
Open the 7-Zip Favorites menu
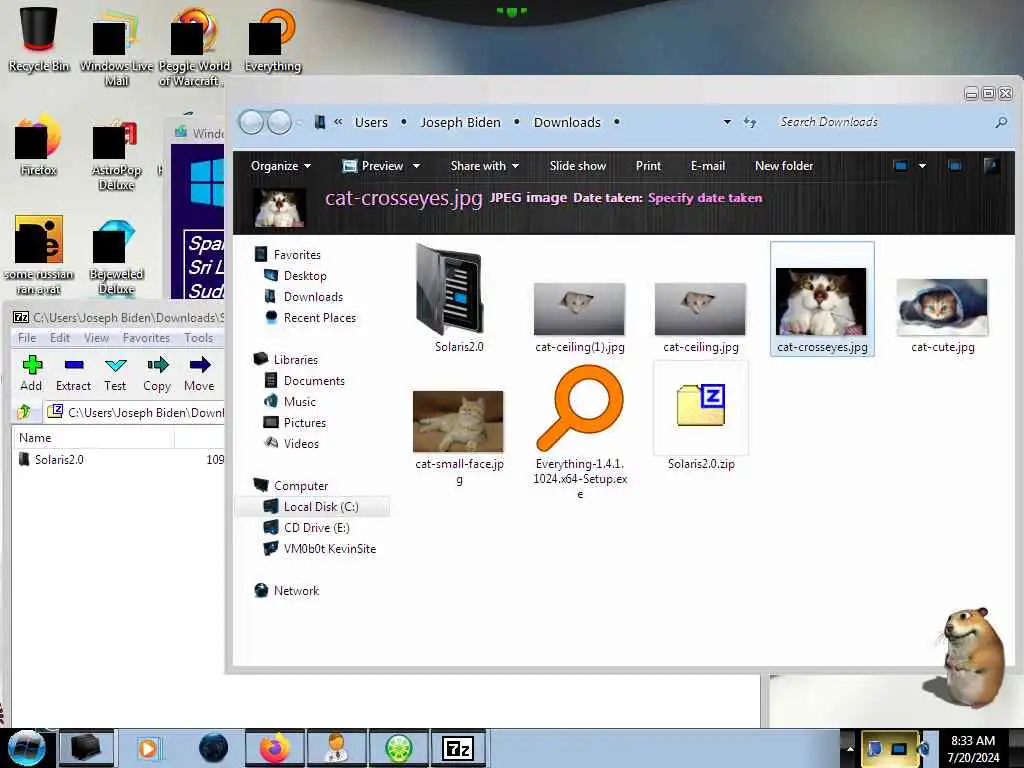coord(146,338)
